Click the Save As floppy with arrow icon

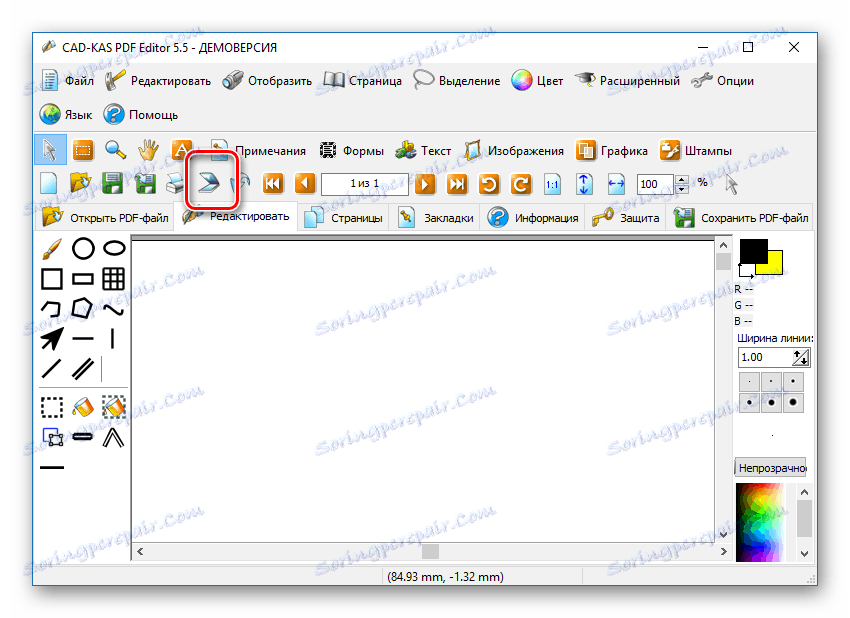pos(145,184)
